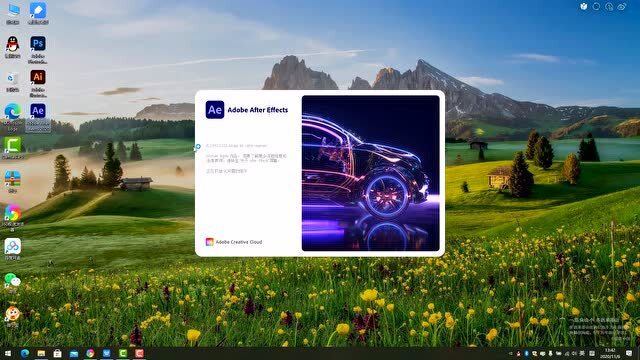Screen dimensions: 640x360
Task: Launch Microsoft Edge from the desktop
Action: pos(12,117)
